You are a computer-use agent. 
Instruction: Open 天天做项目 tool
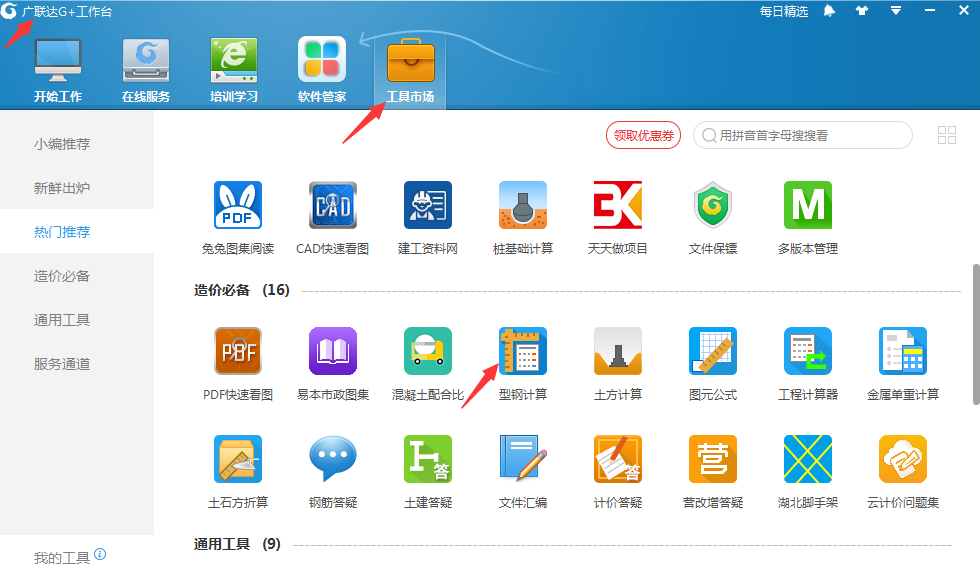click(618, 206)
